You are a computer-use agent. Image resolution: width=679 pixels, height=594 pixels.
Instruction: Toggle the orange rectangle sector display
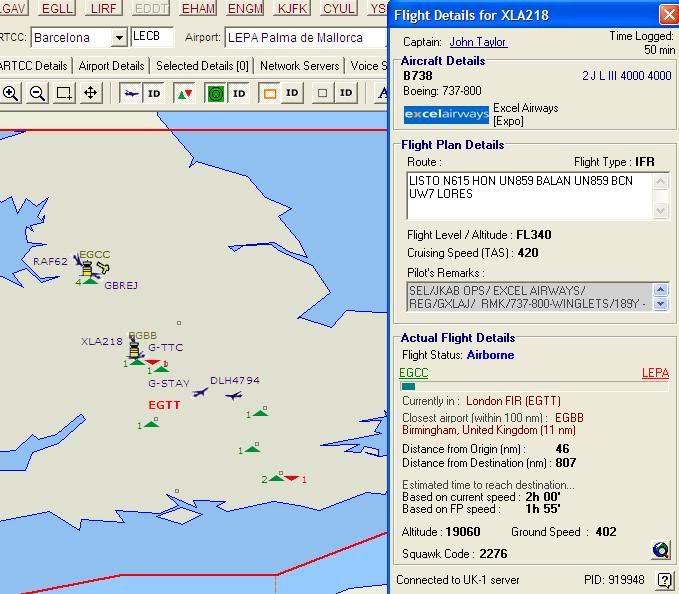coord(268,93)
